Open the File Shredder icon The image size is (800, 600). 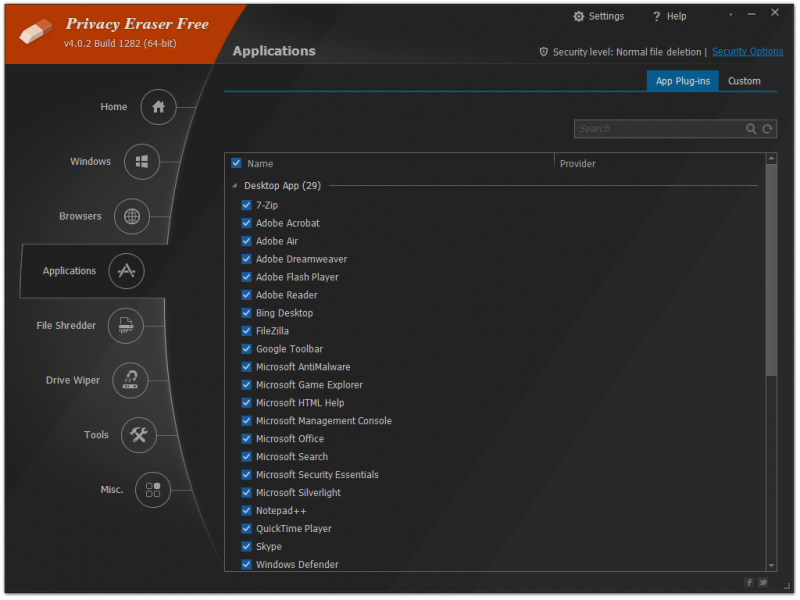(126, 326)
